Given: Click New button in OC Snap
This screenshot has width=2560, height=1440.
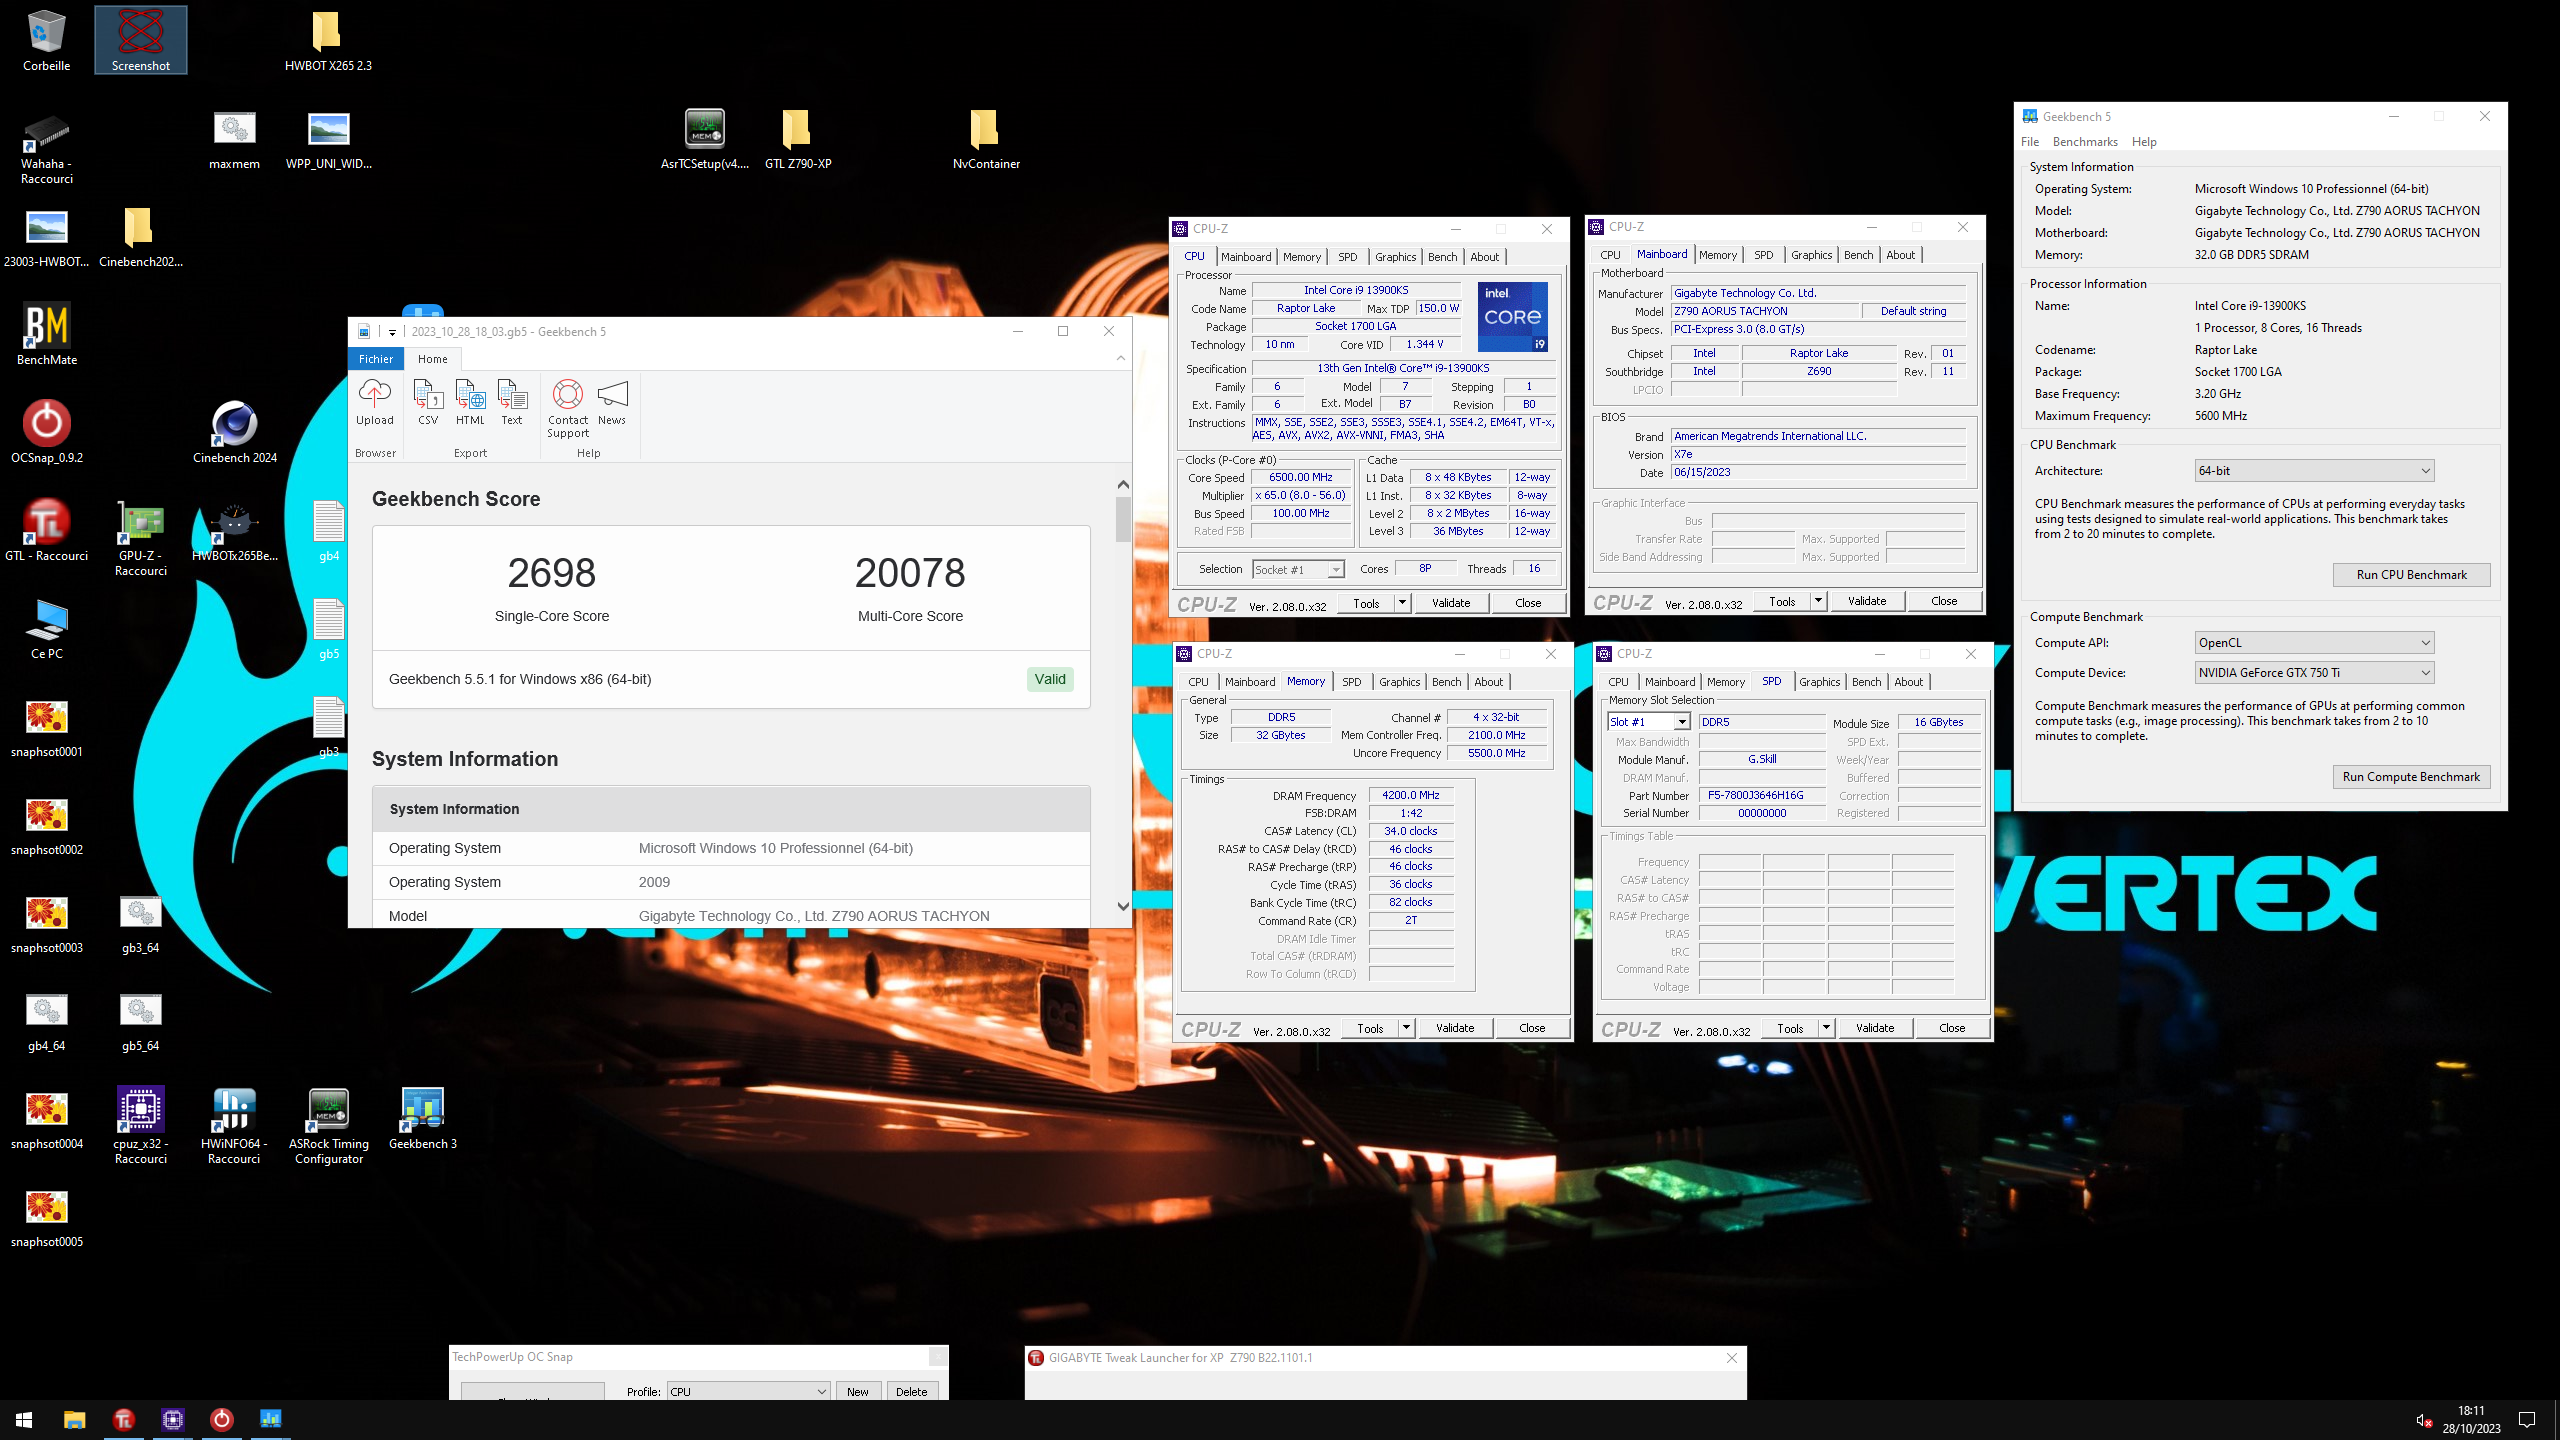Looking at the screenshot, I should click(858, 1392).
